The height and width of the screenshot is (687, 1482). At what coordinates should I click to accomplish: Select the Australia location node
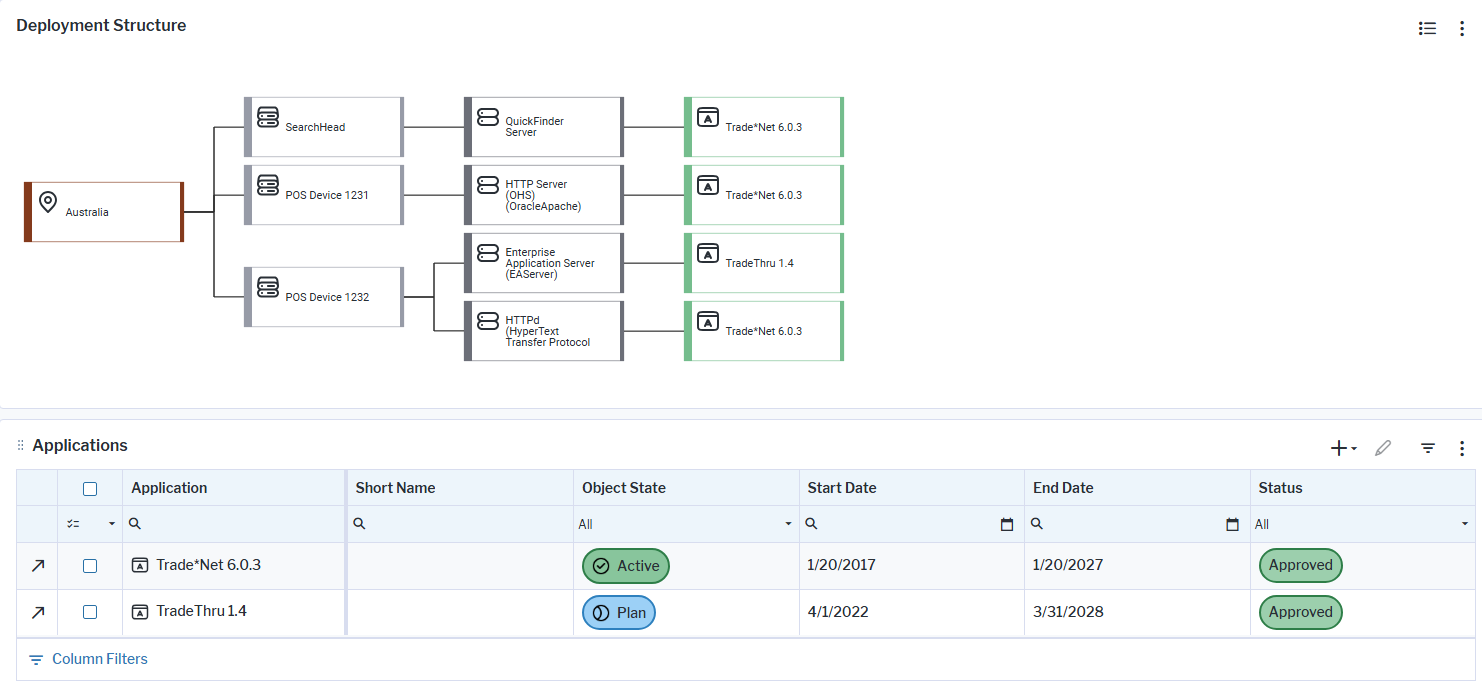(x=104, y=212)
